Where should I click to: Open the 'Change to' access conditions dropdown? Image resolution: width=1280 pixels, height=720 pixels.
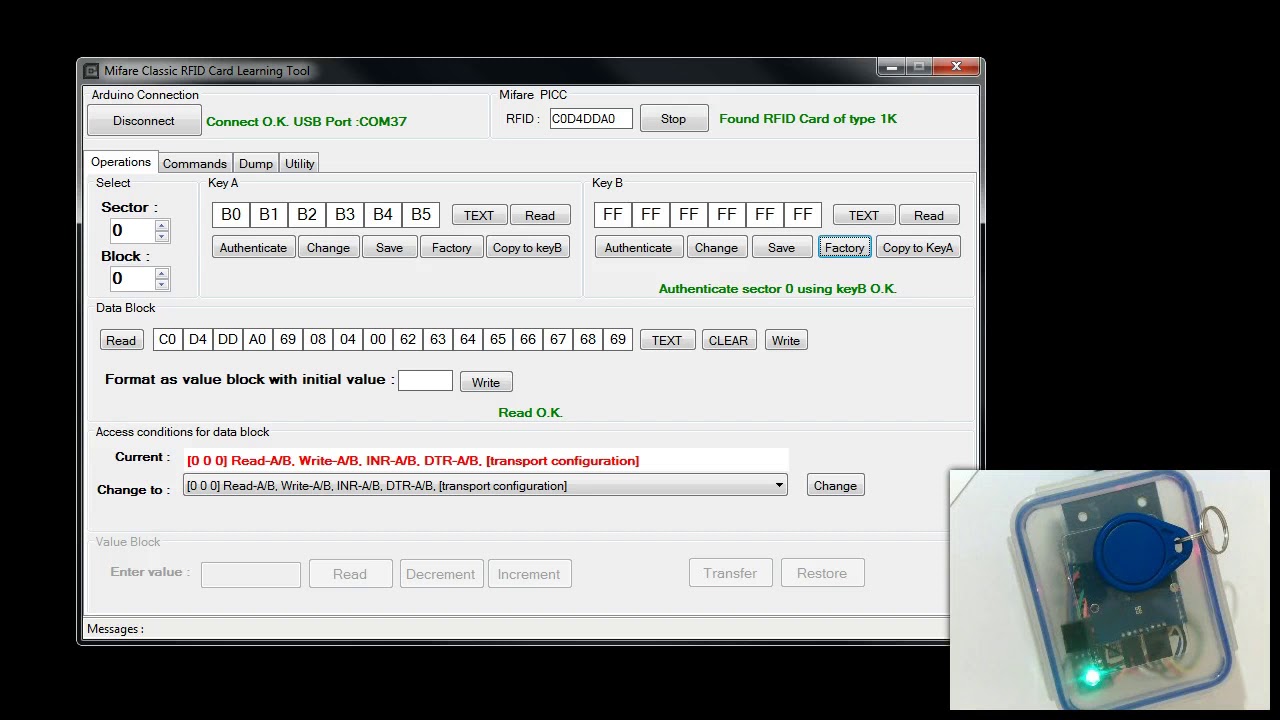pyautogui.click(x=485, y=486)
